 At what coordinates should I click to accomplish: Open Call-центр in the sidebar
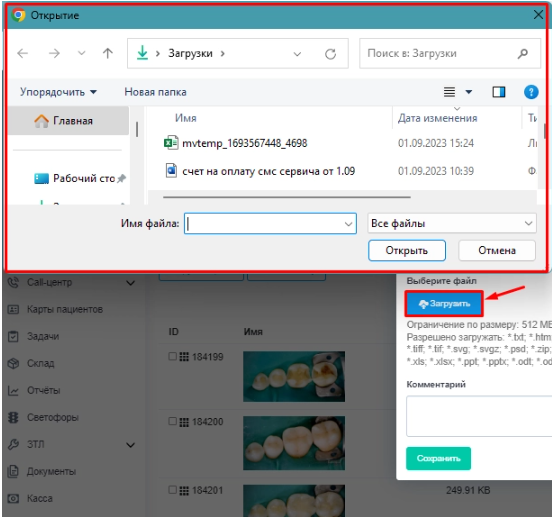tap(50, 282)
